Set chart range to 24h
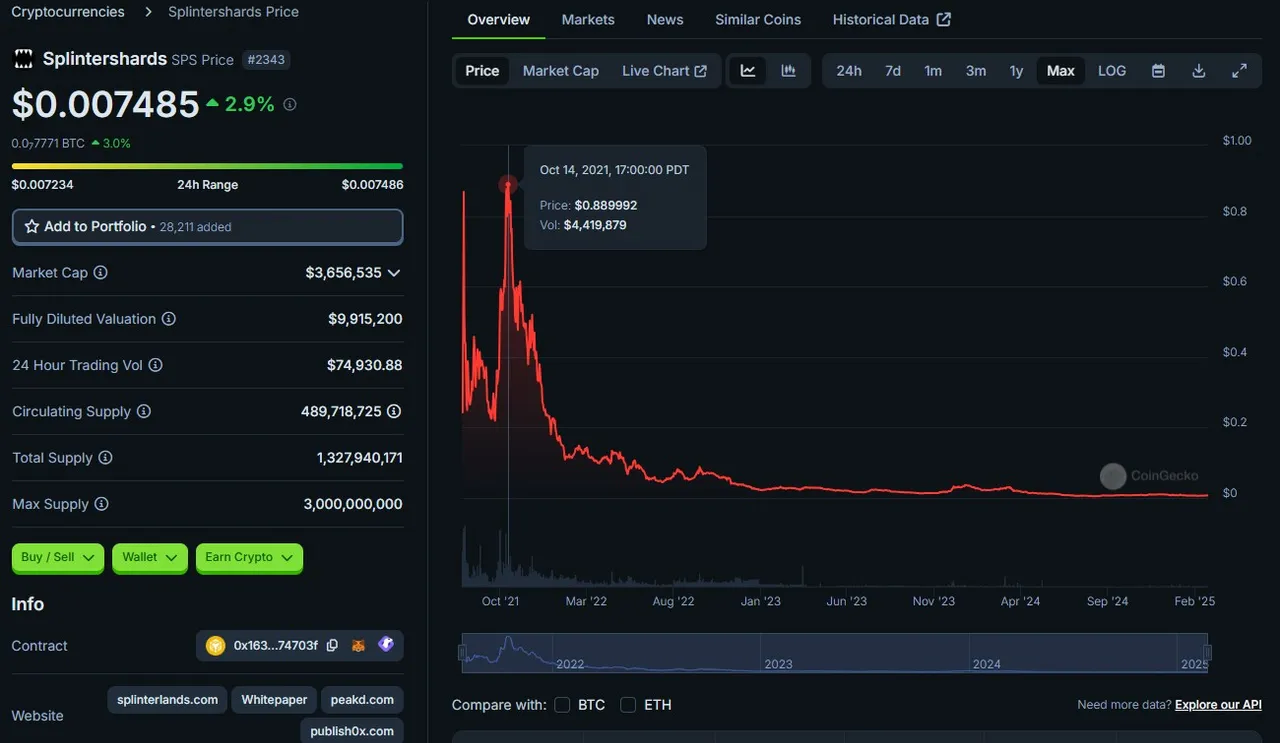 coord(849,71)
